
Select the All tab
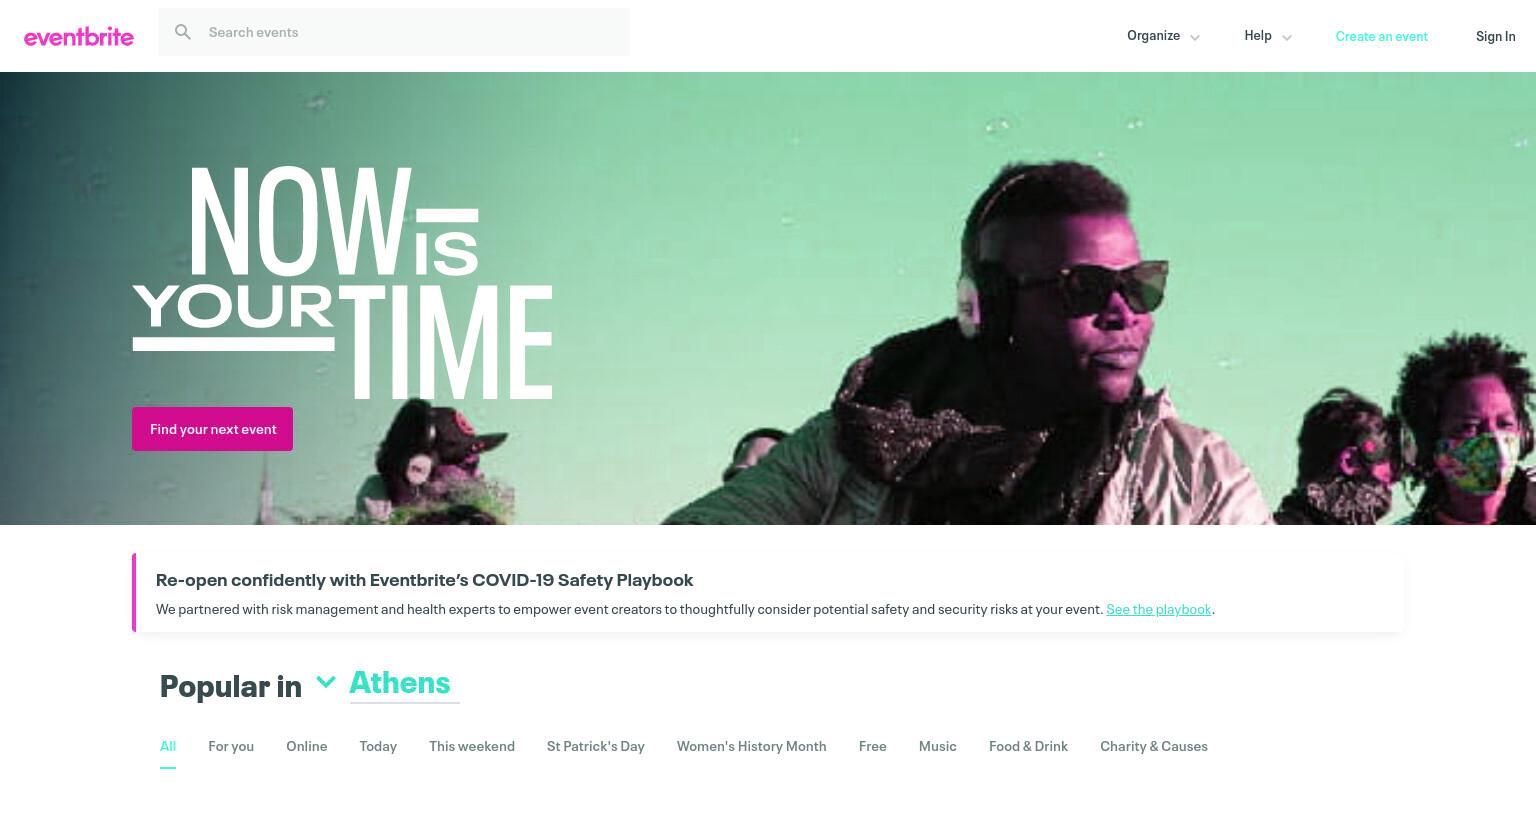pyautogui.click(x=168, y=746)
